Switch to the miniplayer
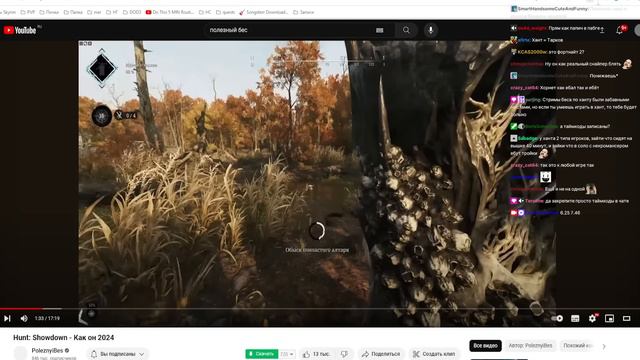This screenshot has height=360, width=640. 609,318
